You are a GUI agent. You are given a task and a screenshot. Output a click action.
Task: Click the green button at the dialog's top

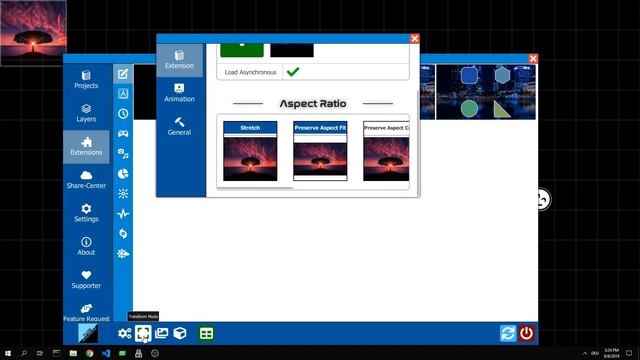(x=242, y=50)
